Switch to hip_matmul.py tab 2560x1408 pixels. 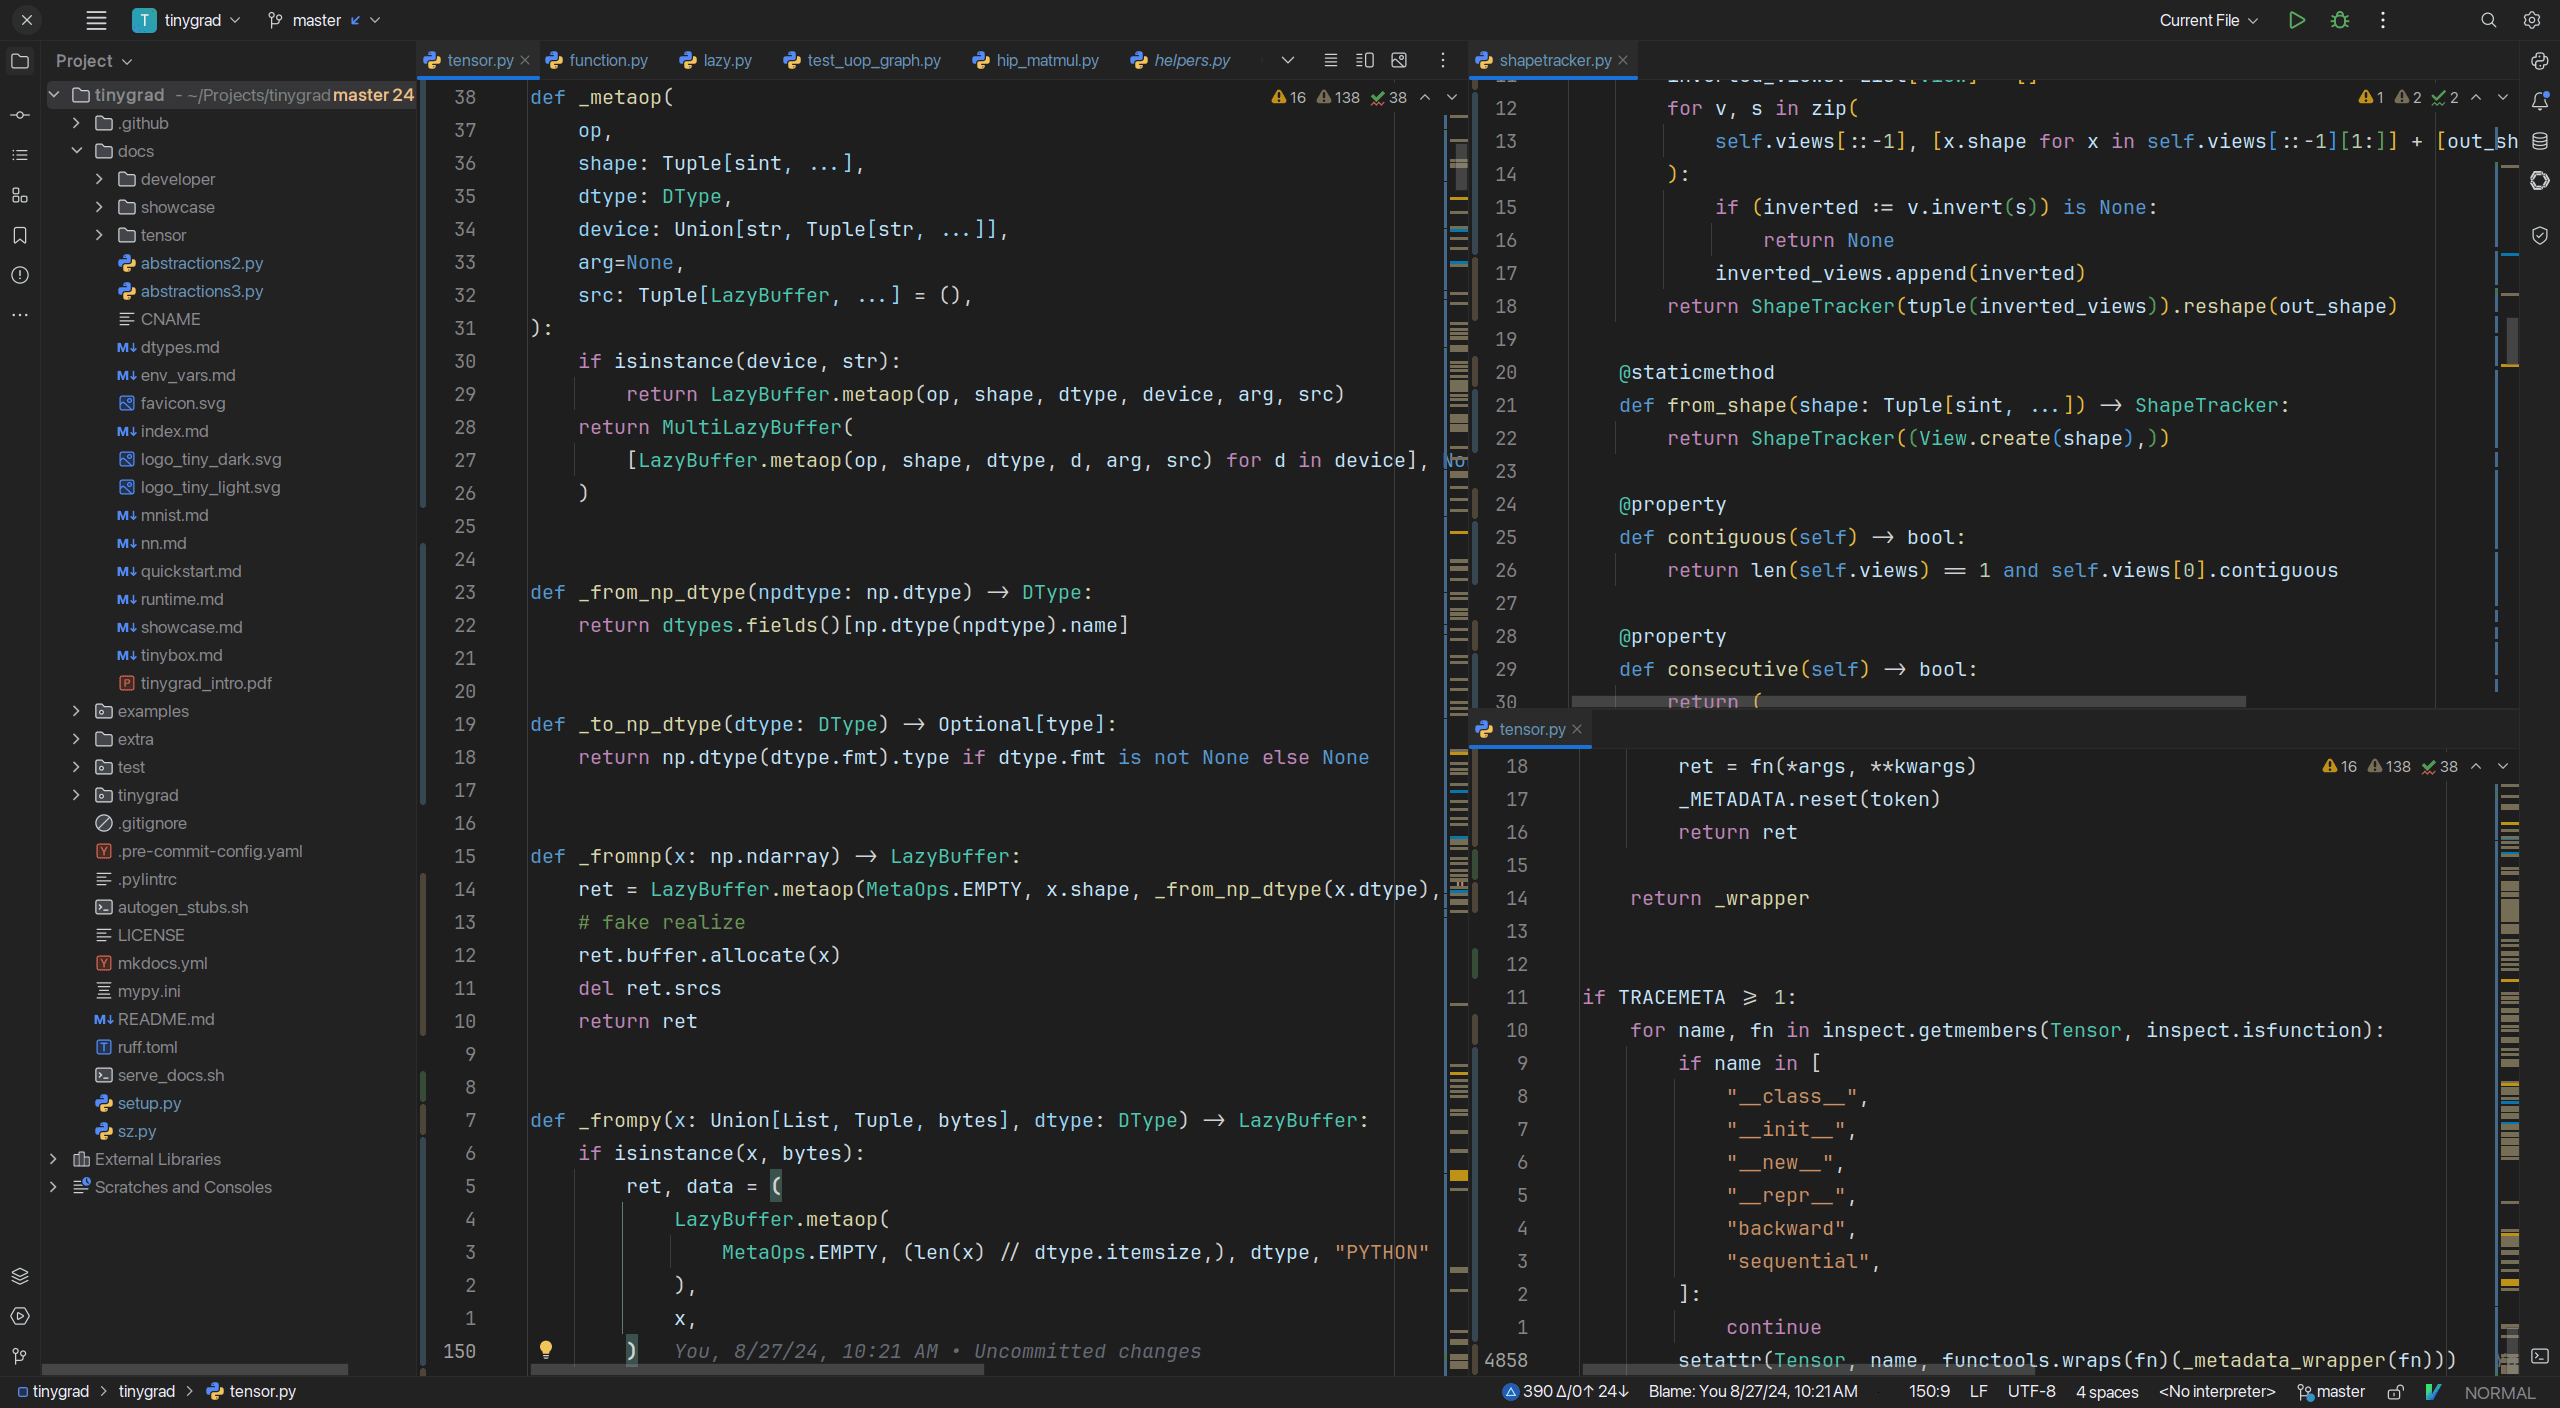click(x=1036, y=60)
